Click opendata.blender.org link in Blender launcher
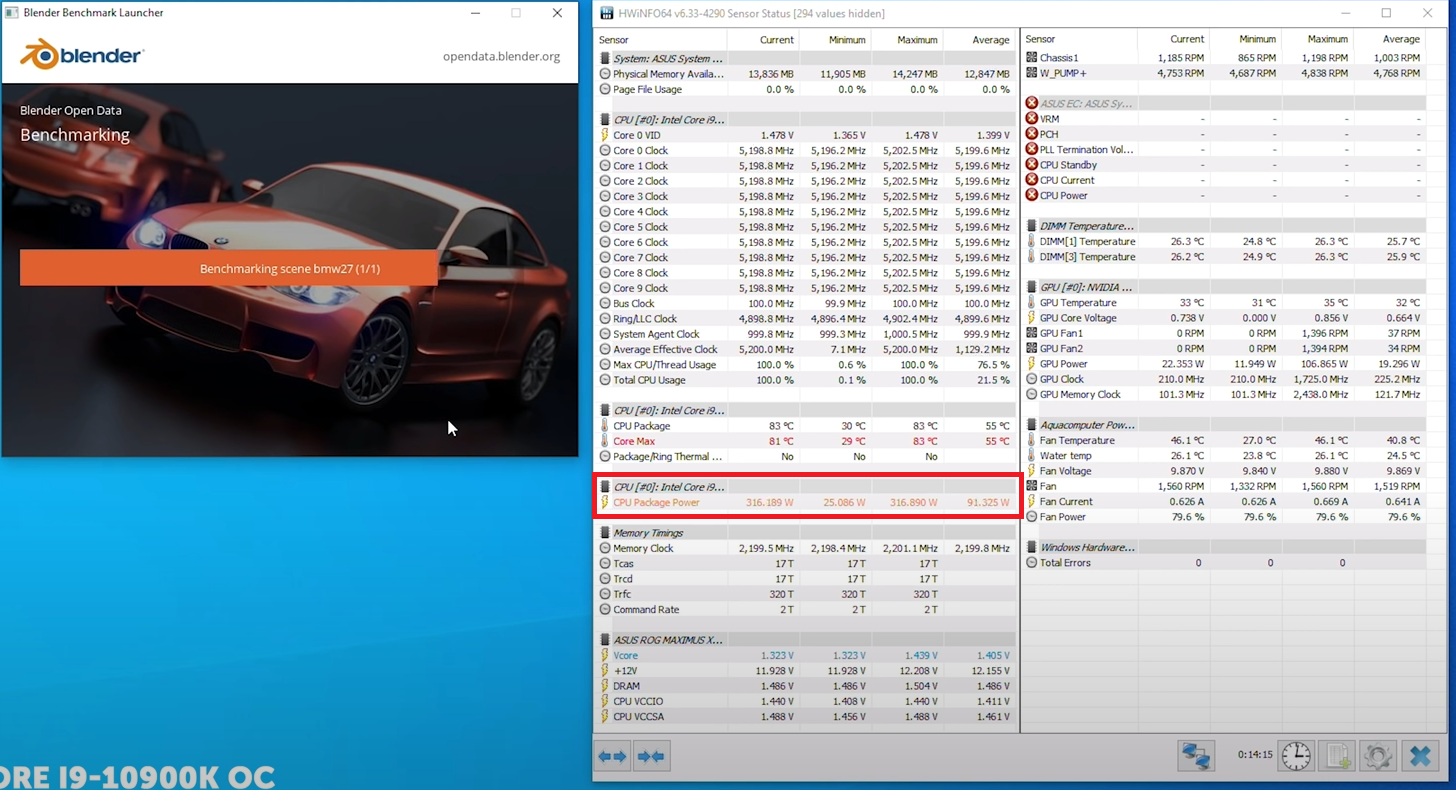Screen dimensions: 1456x790 coord(501,56)
